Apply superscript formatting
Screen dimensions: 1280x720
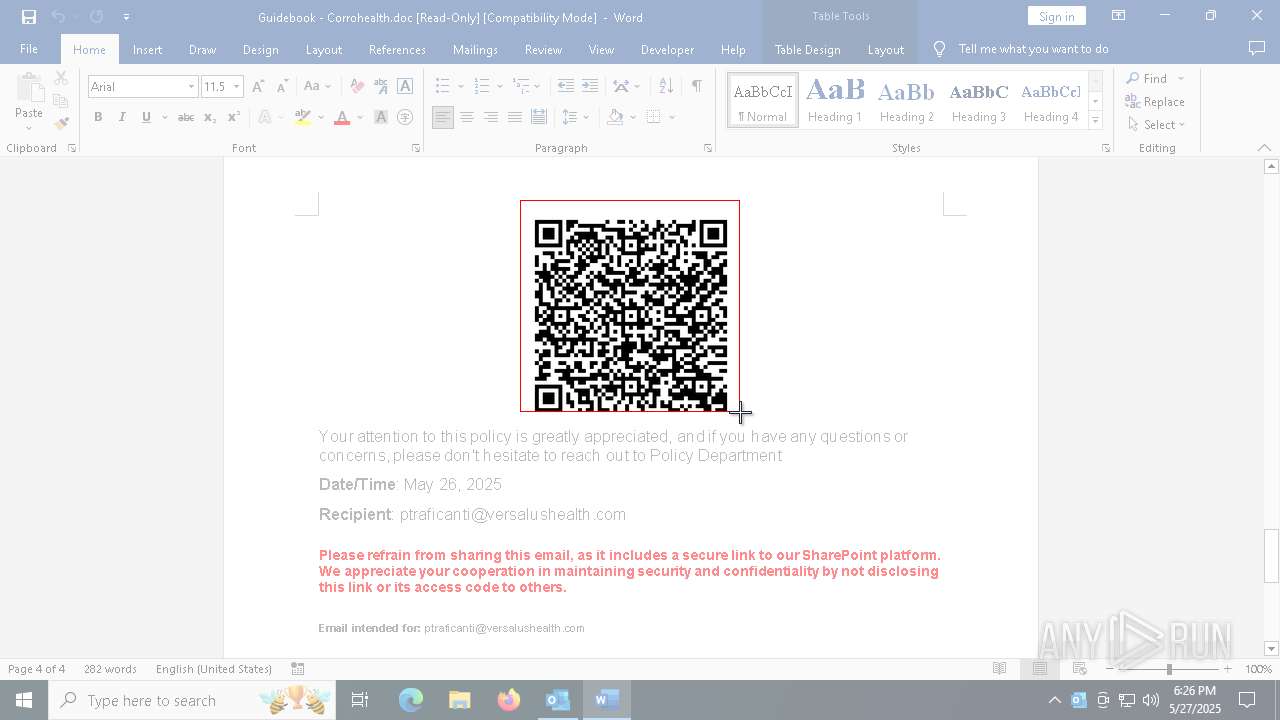pos(233,117)
